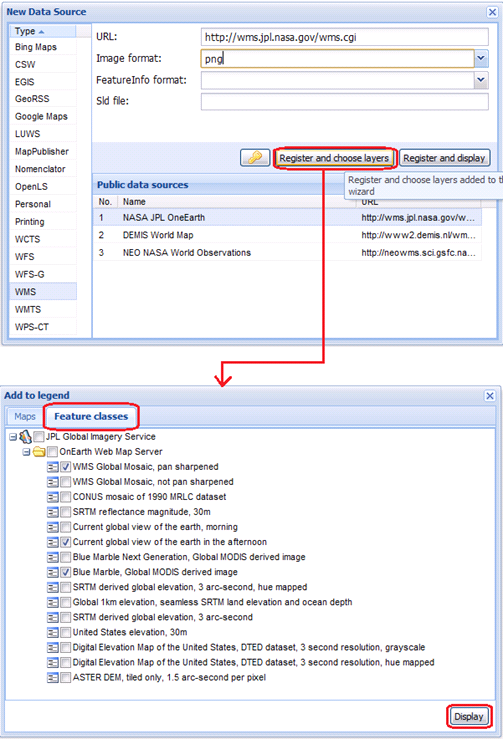
Task: Click layer icon beside Blue Marble Next Generation
Action: (53, 557)
